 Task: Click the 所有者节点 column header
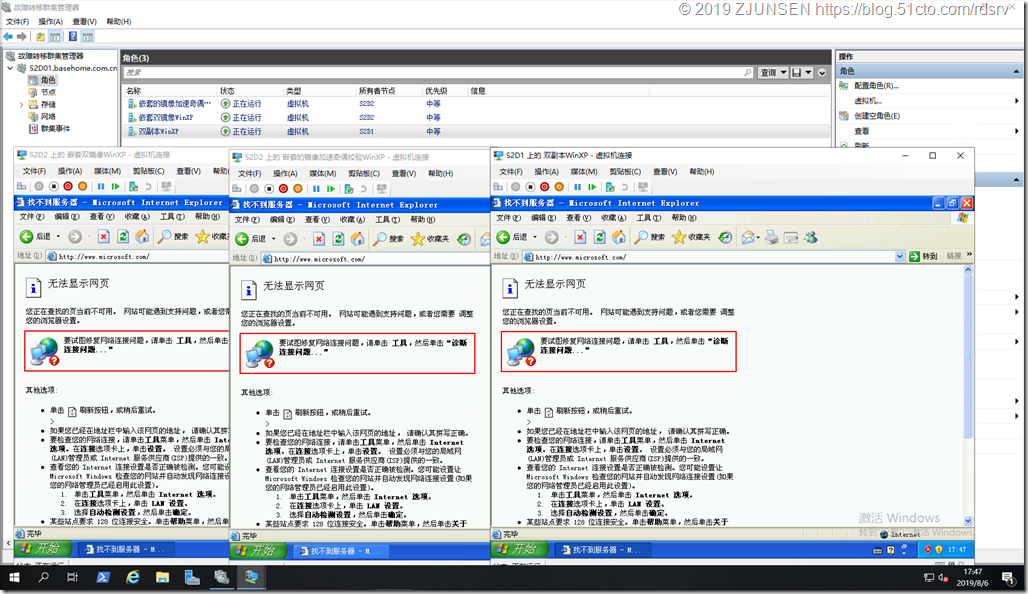tap(377, 91)
